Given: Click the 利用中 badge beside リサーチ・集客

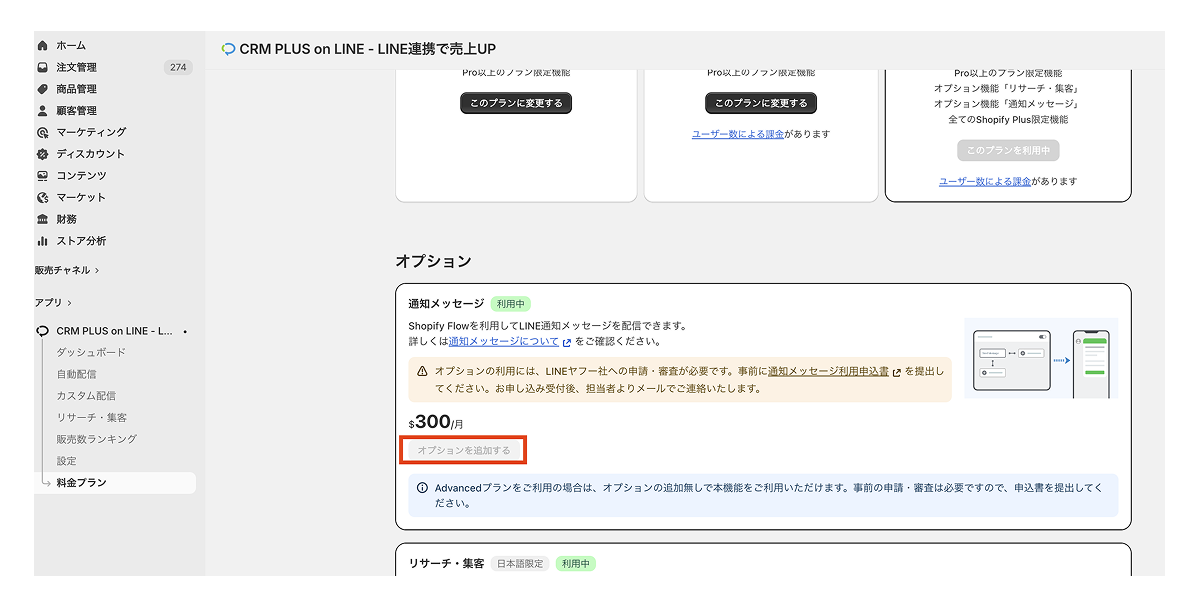Looking at the screenshot, I should (x=576, y=564).
